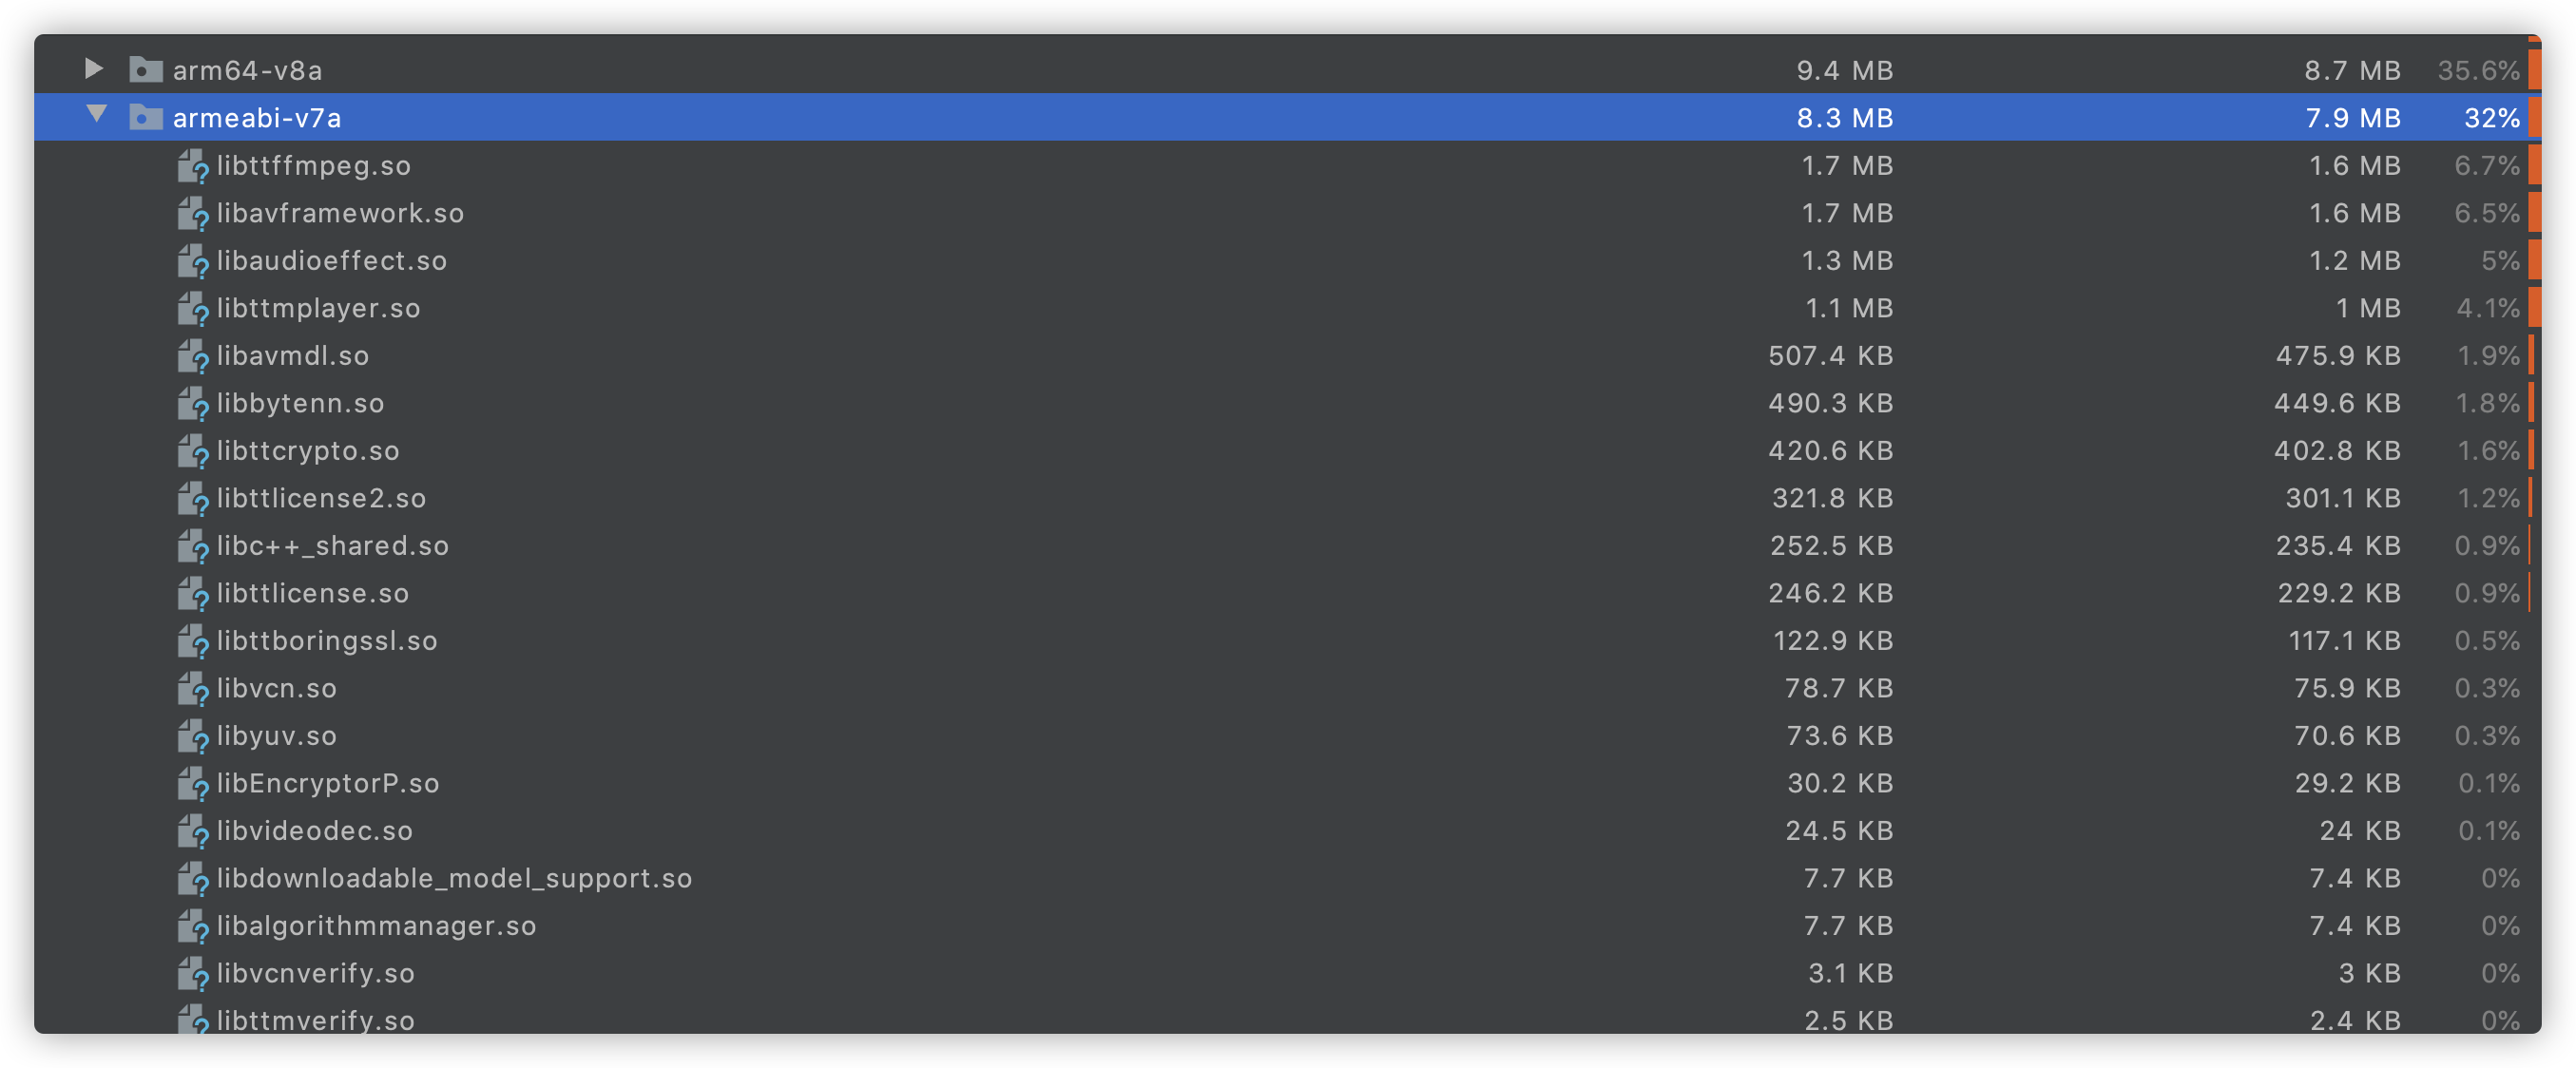Click the arm64-v8a folder icon

pos(146,69)
